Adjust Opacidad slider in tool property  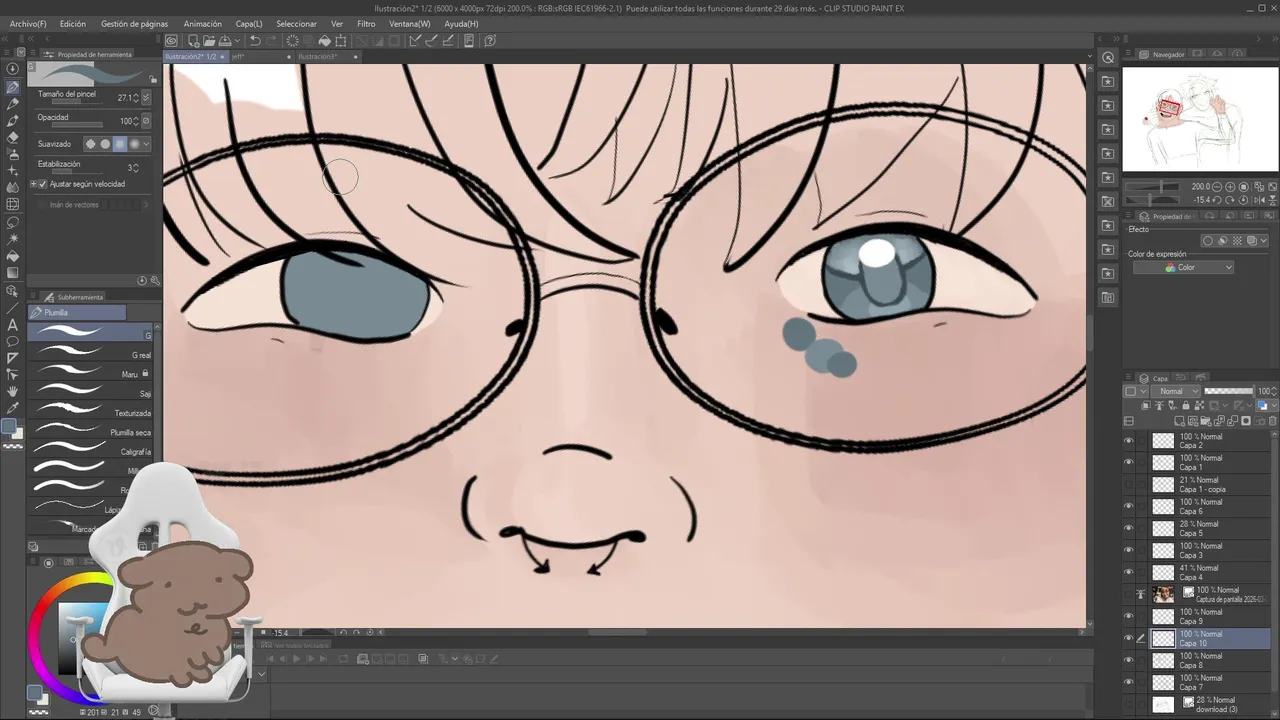pos(77,125)
